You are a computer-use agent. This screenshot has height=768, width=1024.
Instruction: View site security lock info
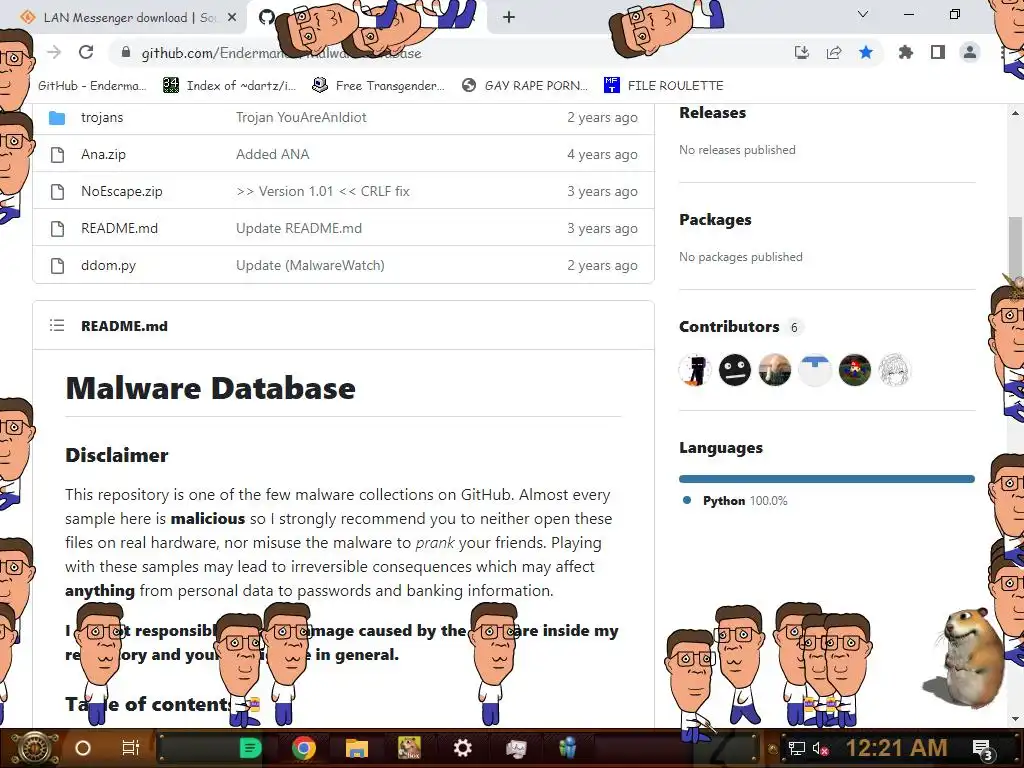click(127, 52)
